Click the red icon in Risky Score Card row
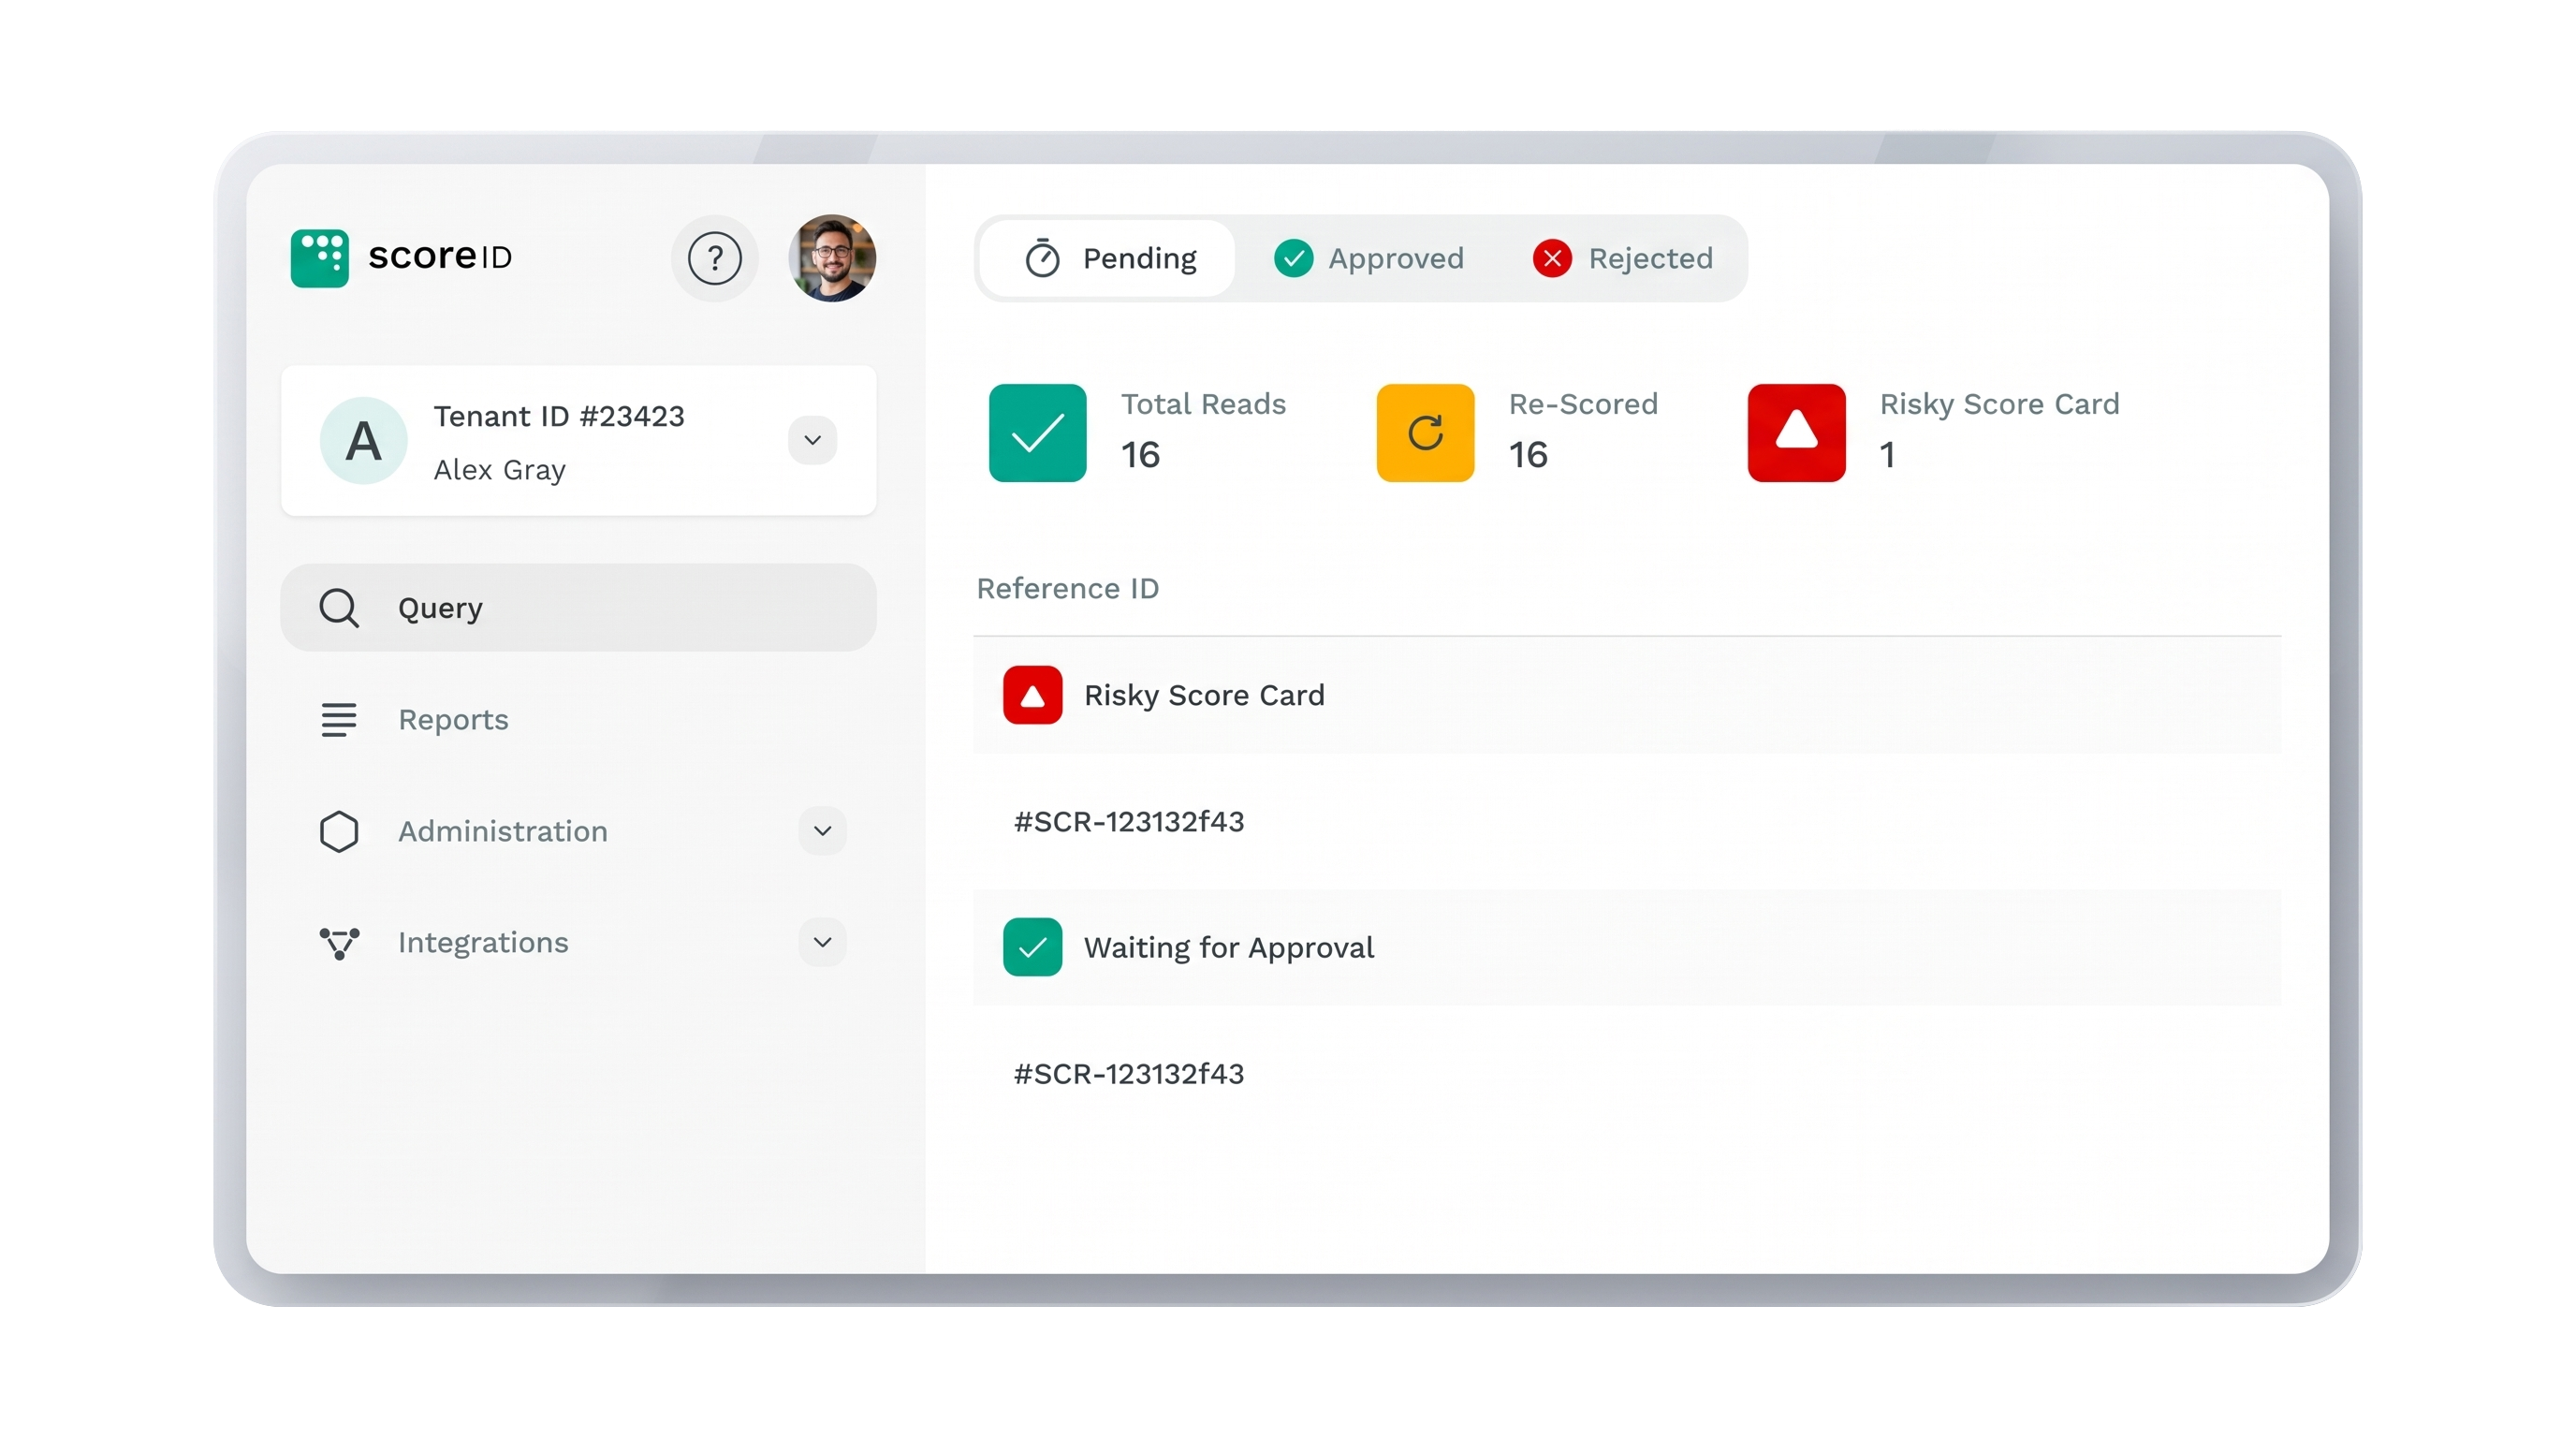Image resolution: width=2576 pixels, height=1438 pixels. pyautogui.click(x=1032, y=695)
